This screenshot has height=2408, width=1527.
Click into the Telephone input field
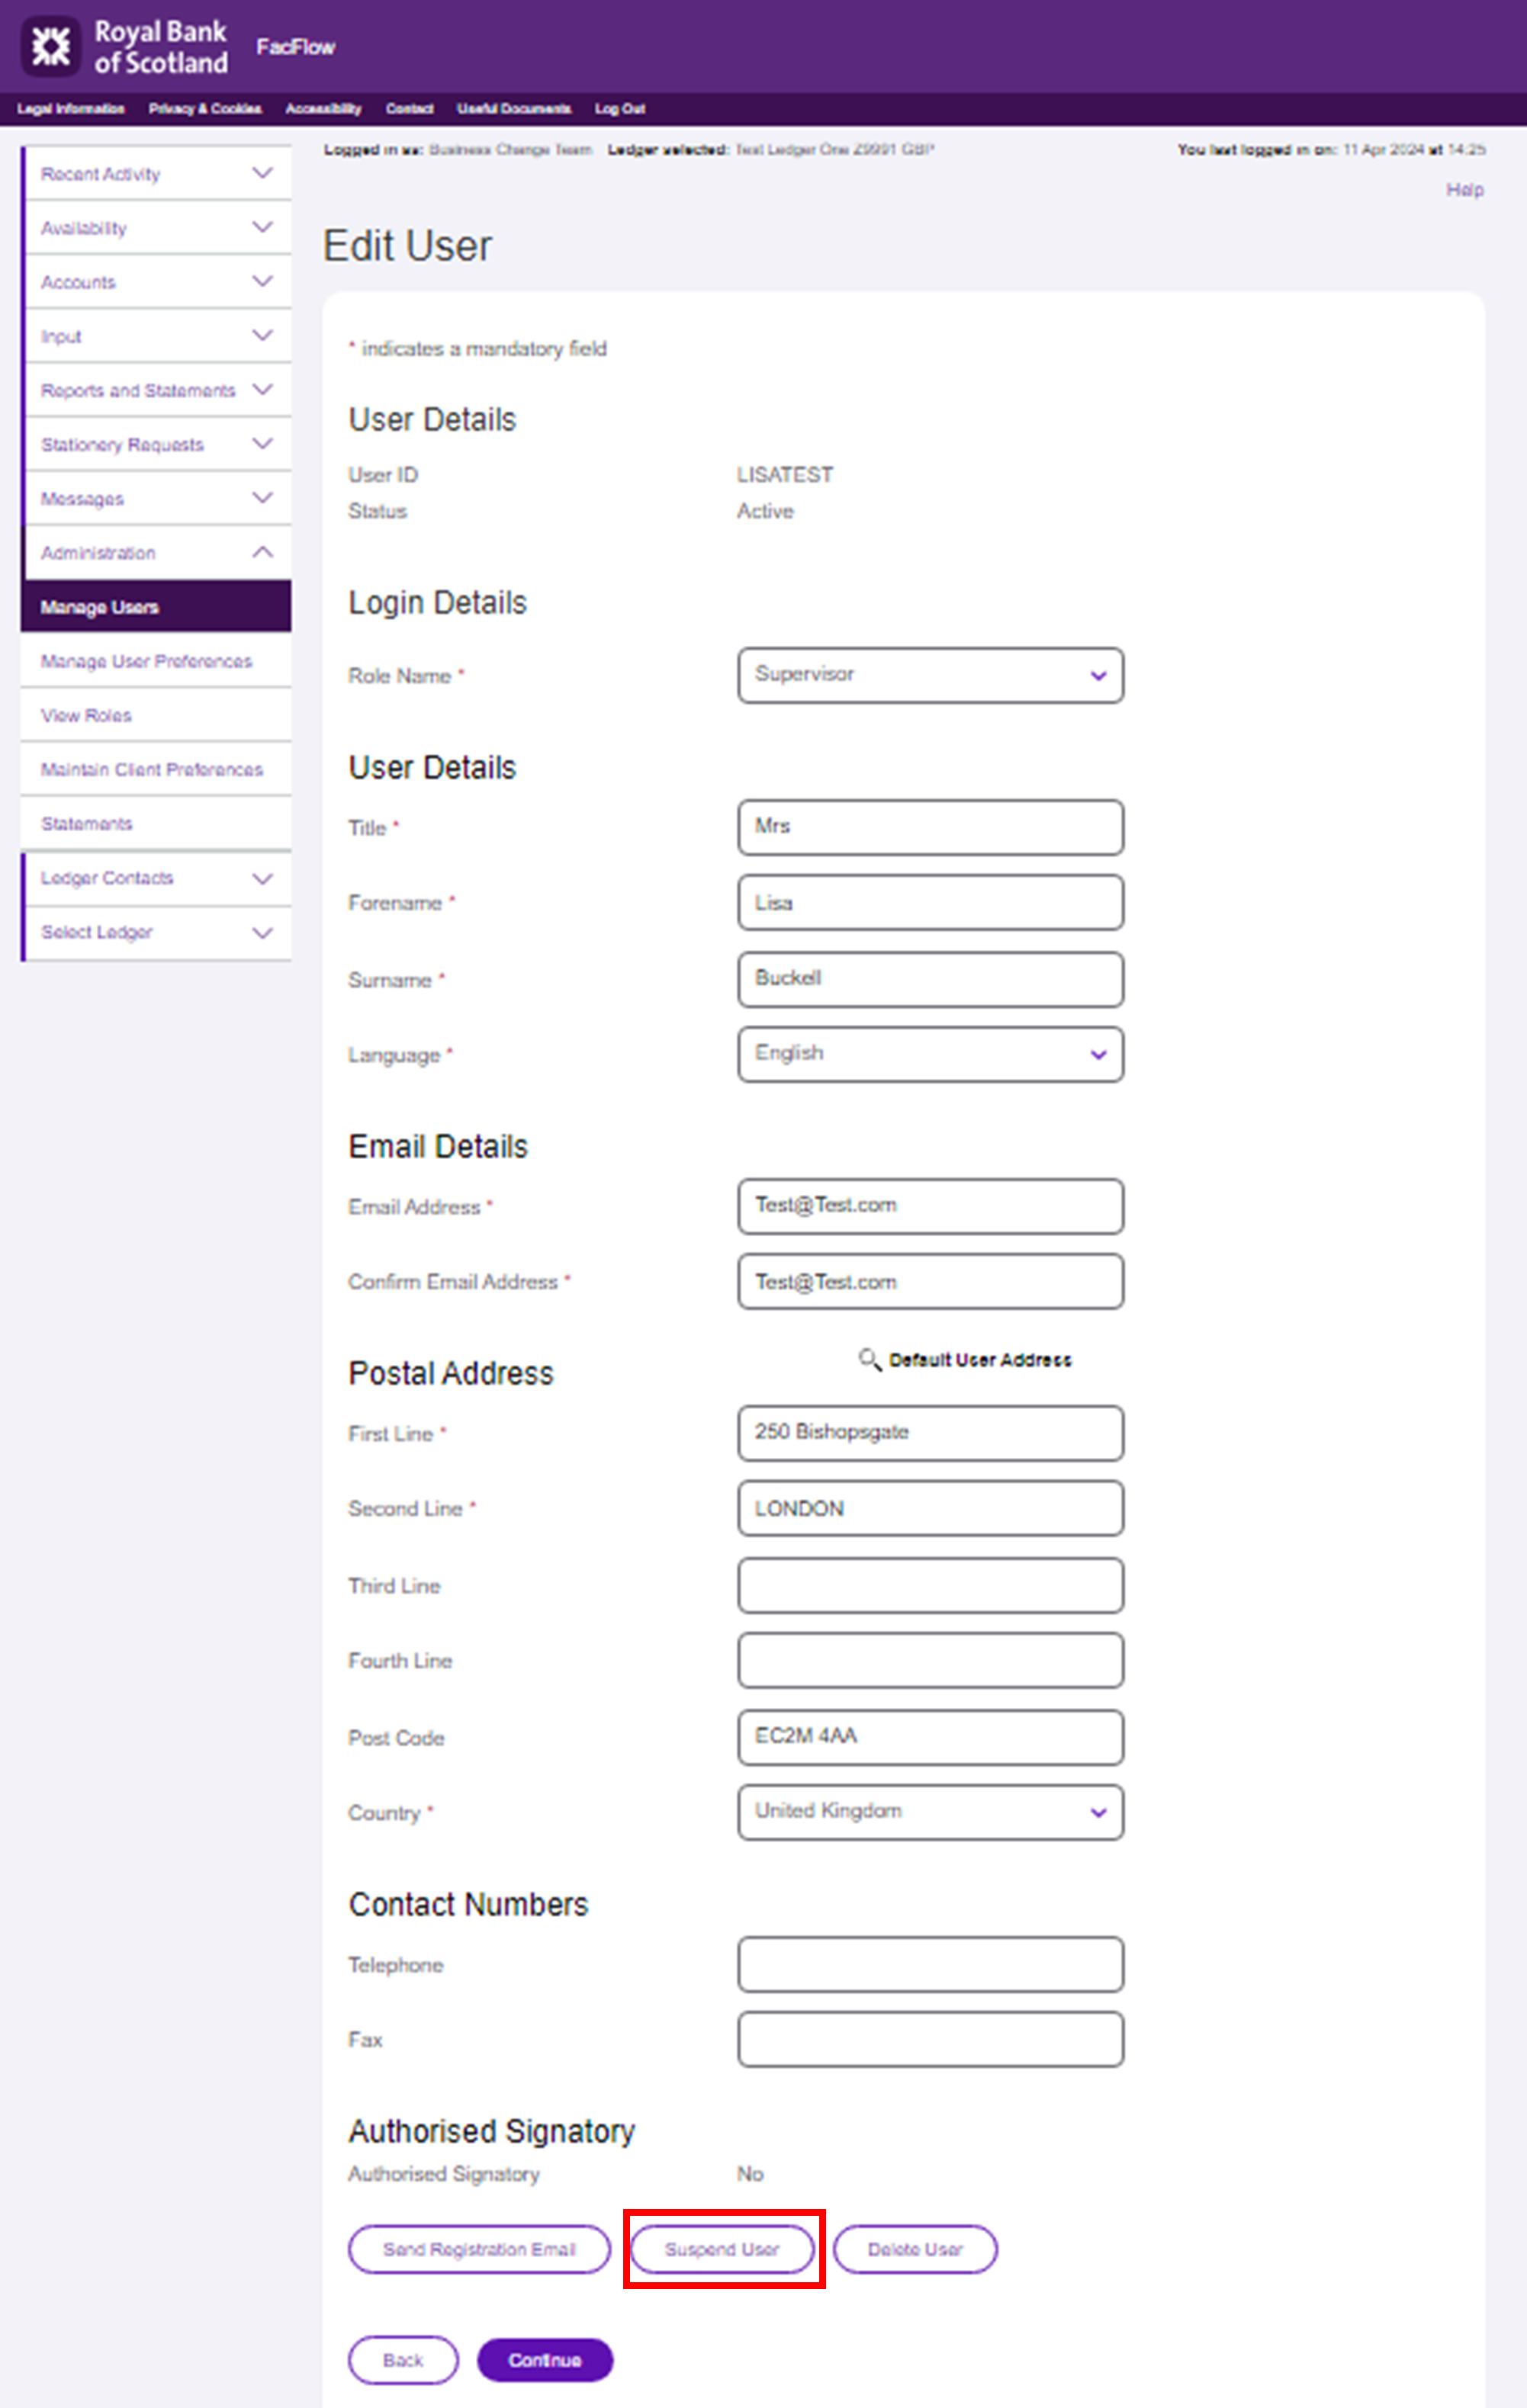930,1964
